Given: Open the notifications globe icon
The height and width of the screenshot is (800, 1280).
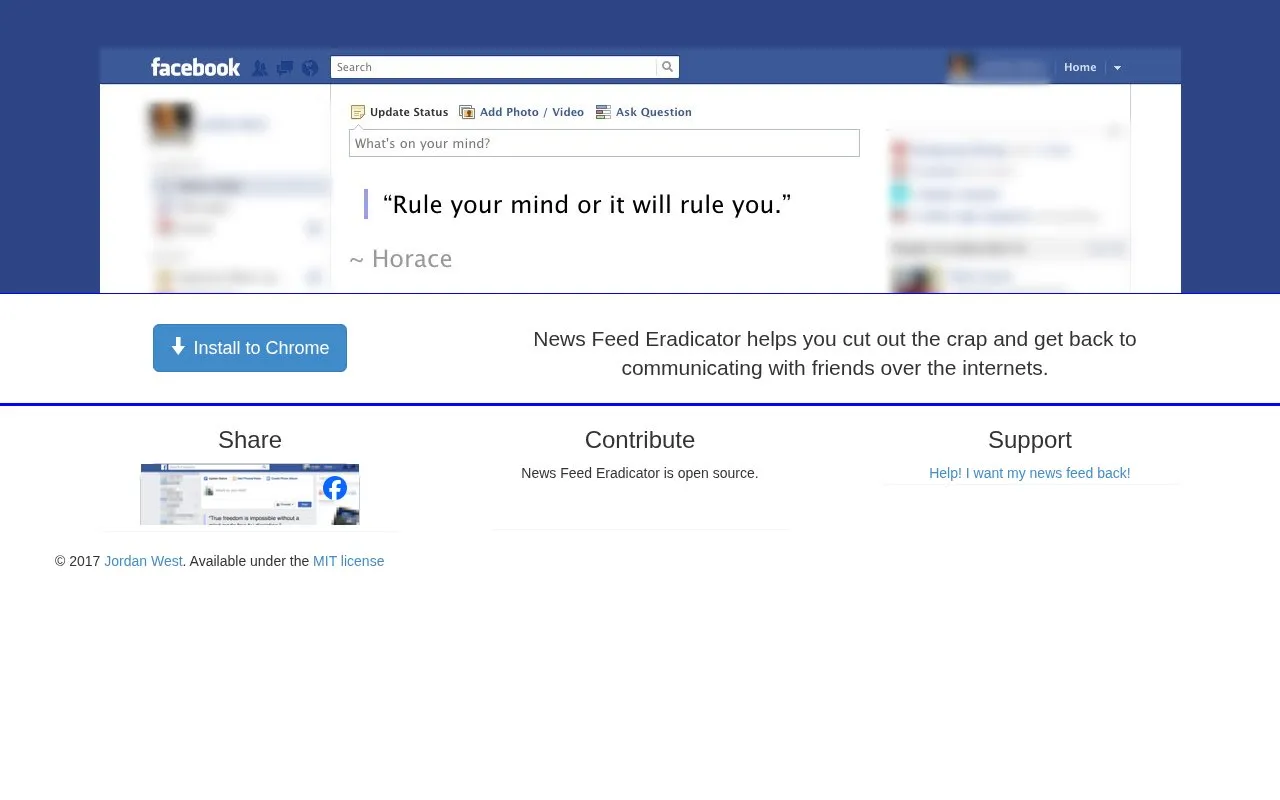Looking at the screenshot, I should point(310,68).
